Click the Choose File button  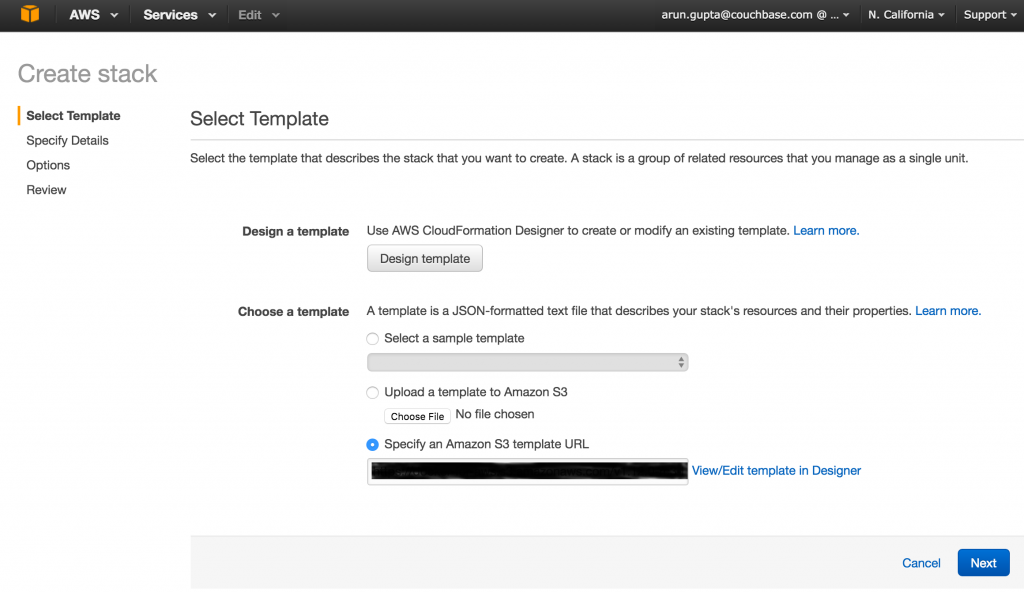(417, 416)
